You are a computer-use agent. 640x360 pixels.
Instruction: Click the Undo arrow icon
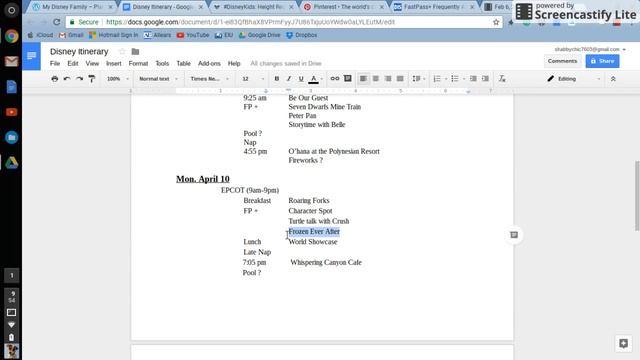[67, 79]
